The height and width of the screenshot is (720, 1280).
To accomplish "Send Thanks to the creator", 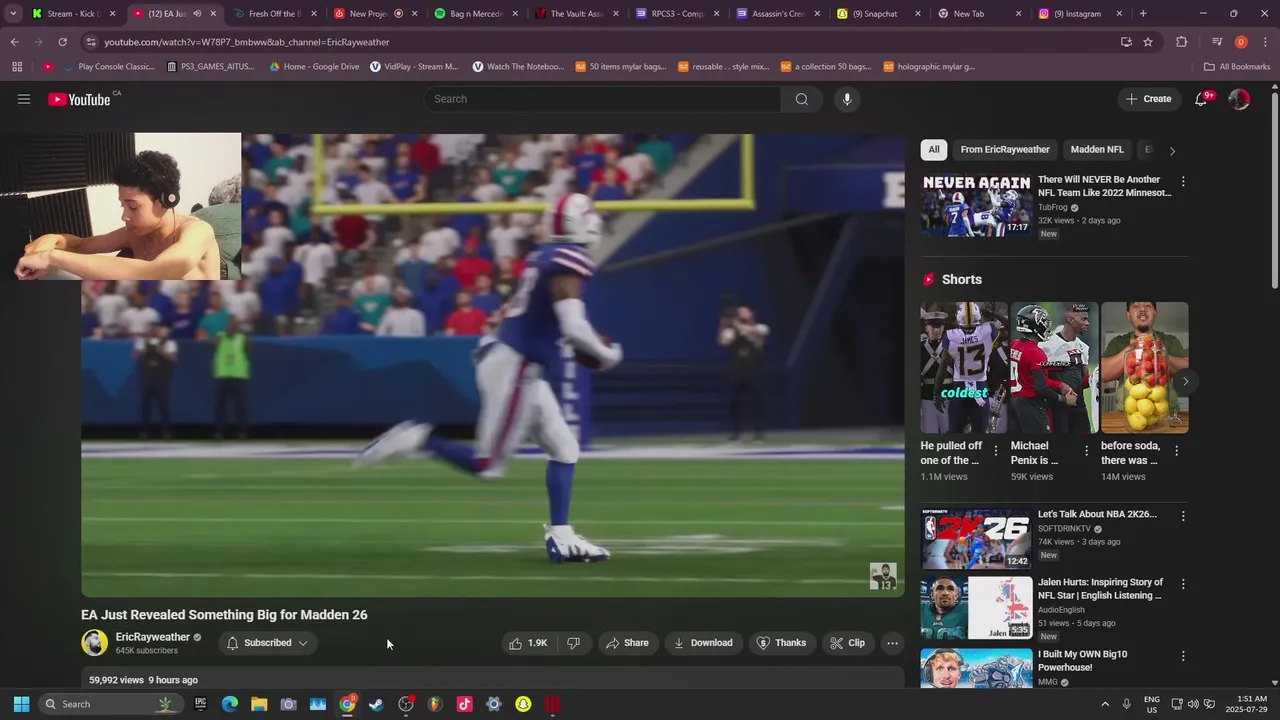I will click(x=781, y=643).
